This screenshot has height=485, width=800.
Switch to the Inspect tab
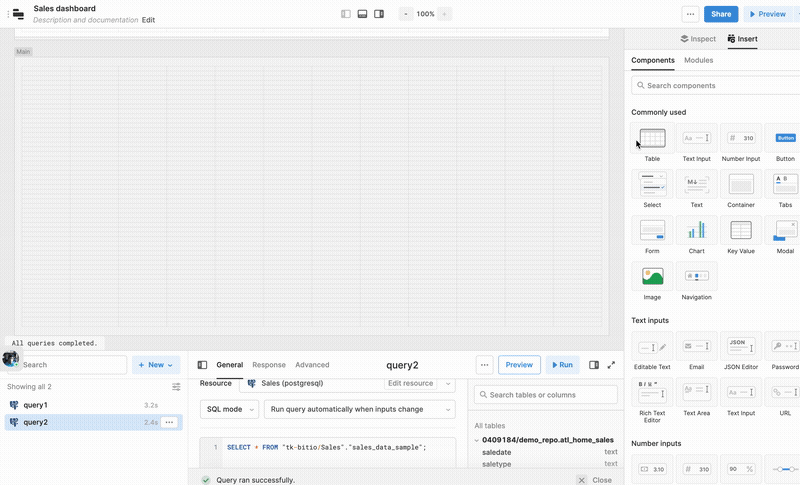point(698,39)
